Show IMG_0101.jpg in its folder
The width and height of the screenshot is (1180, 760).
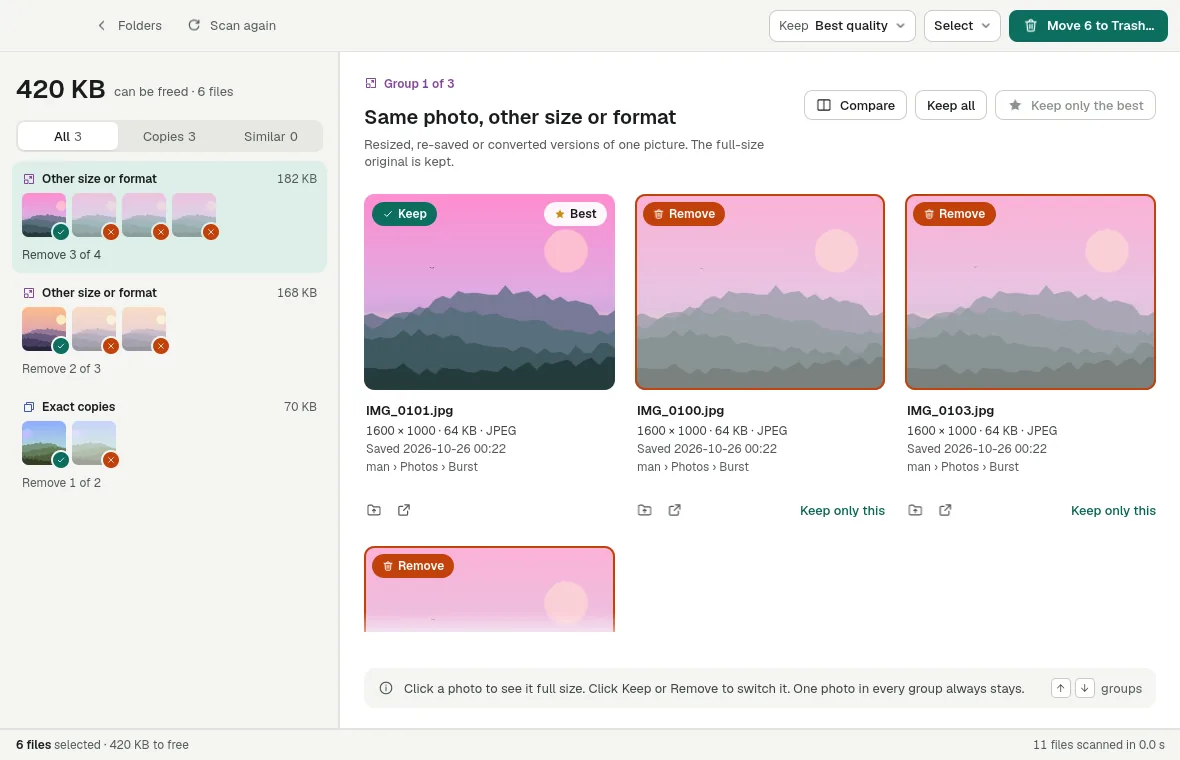[374, 510]
